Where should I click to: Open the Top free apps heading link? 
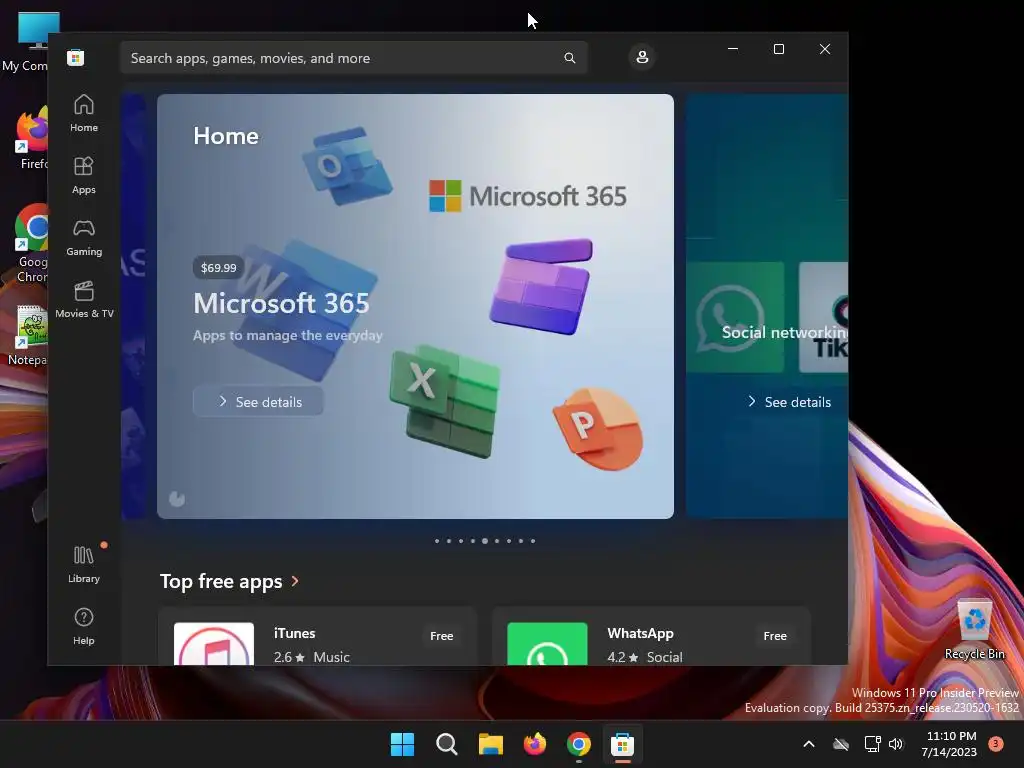coord(221,581)
